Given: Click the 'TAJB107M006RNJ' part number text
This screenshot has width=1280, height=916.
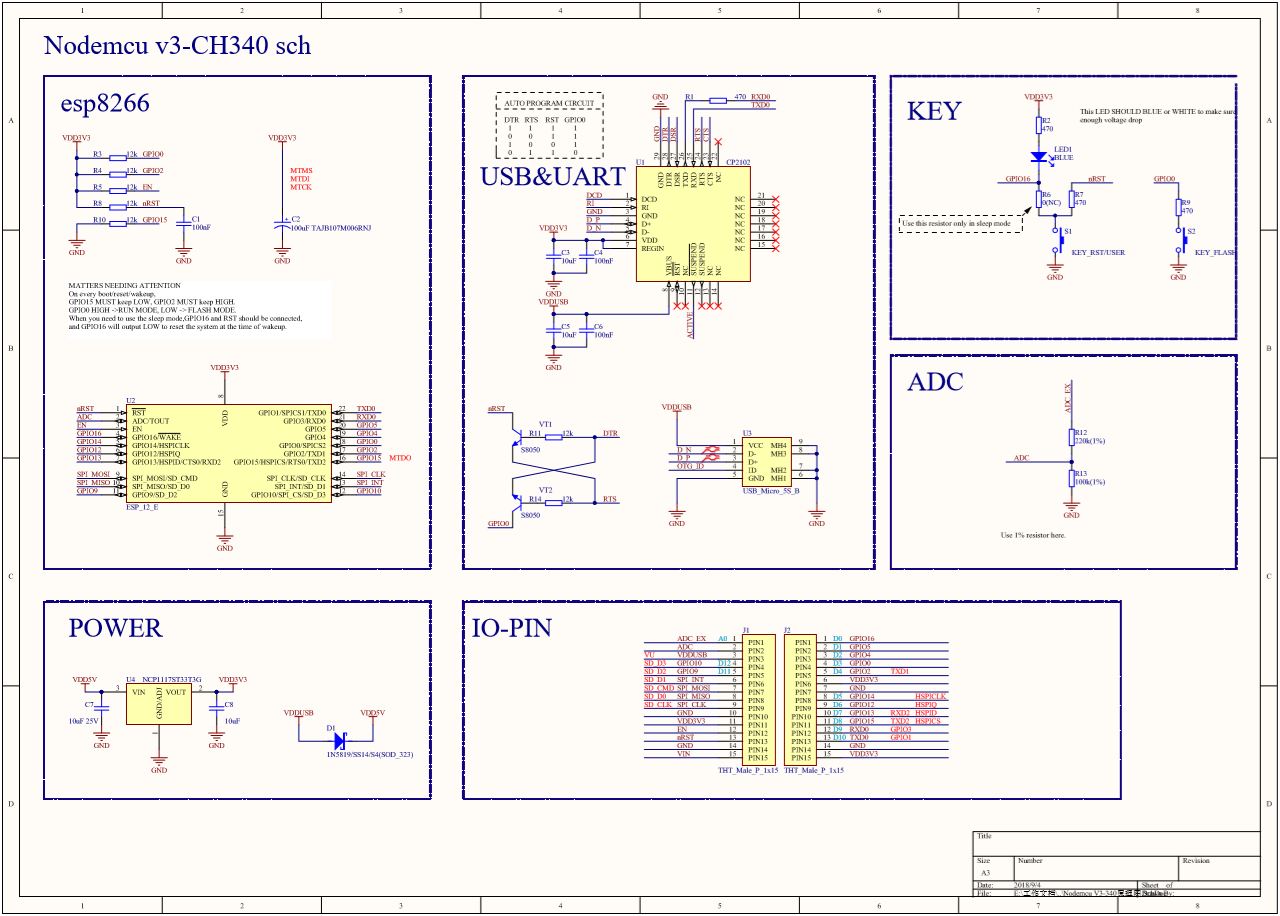Looking at the screenshot, I should pyautogui.click(x=343, y=228).
